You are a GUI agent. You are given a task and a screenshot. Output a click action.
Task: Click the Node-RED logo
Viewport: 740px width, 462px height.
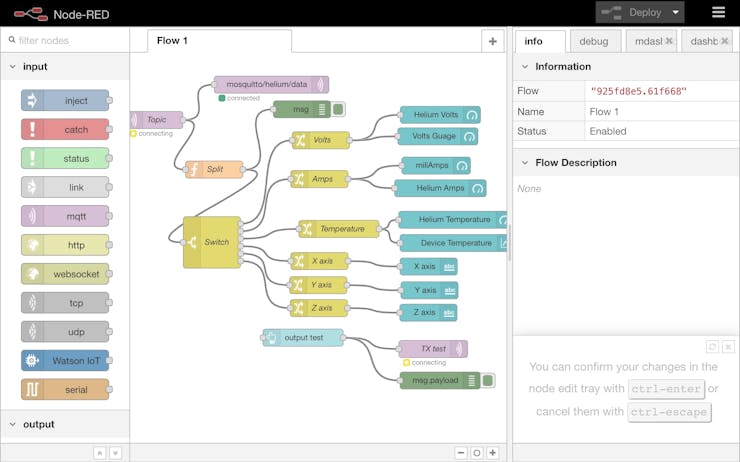click(31, 14)
